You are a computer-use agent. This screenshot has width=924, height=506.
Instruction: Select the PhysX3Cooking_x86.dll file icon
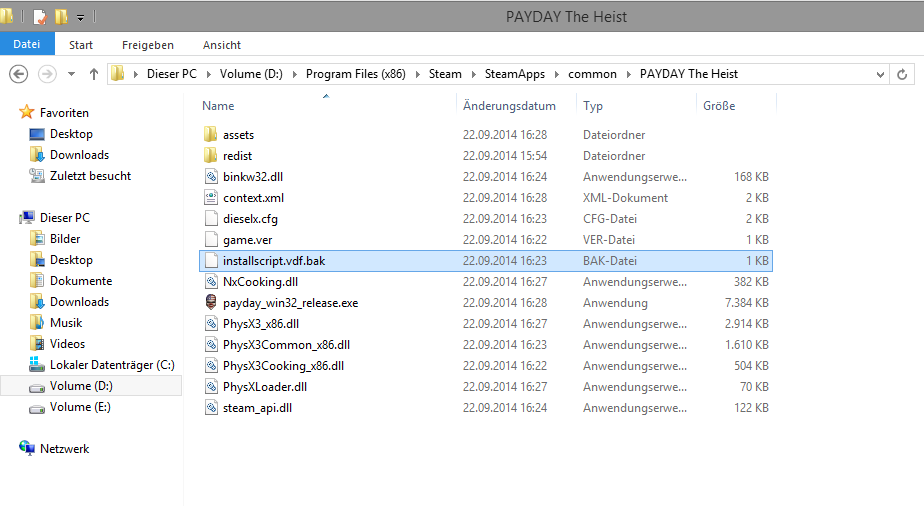[x=211, y=366]
